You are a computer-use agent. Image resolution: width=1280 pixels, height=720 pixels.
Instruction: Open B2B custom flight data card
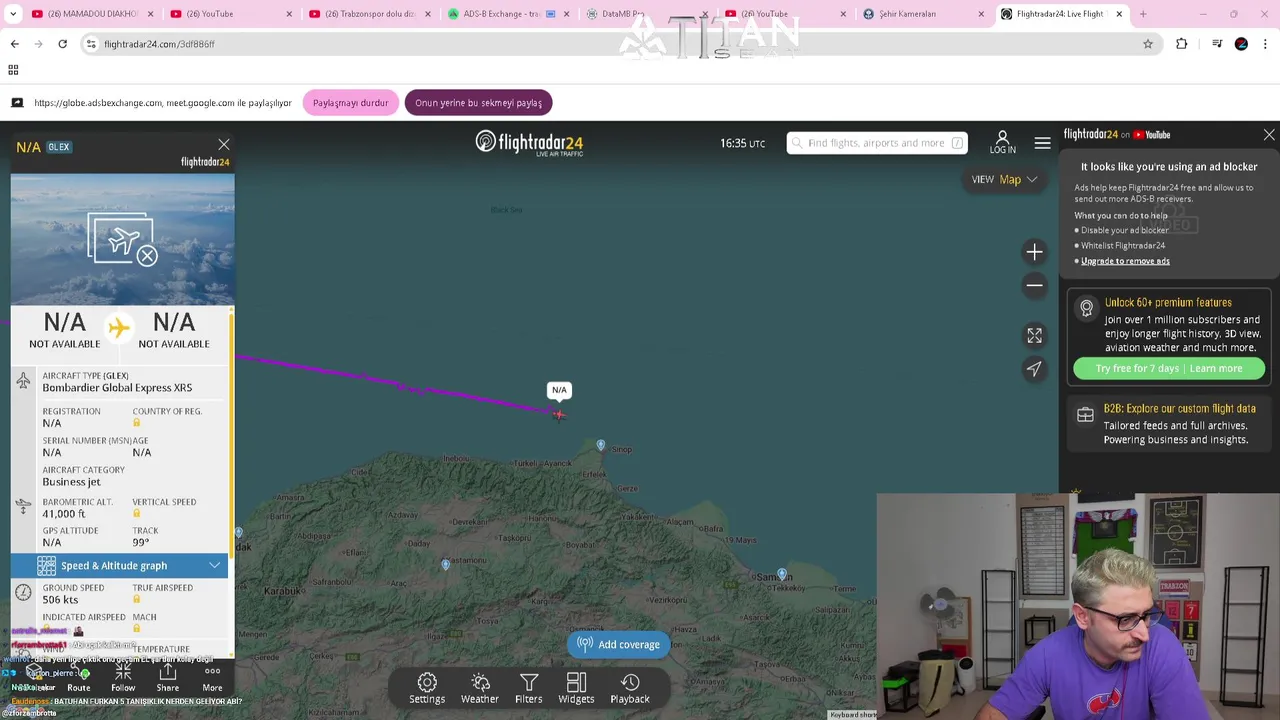click(x=1167, y=424)
